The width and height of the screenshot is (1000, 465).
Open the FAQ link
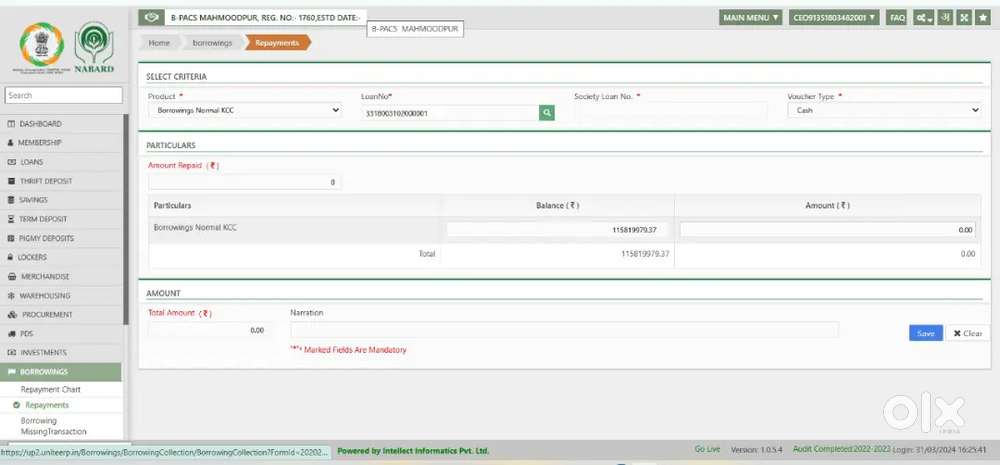897,18
